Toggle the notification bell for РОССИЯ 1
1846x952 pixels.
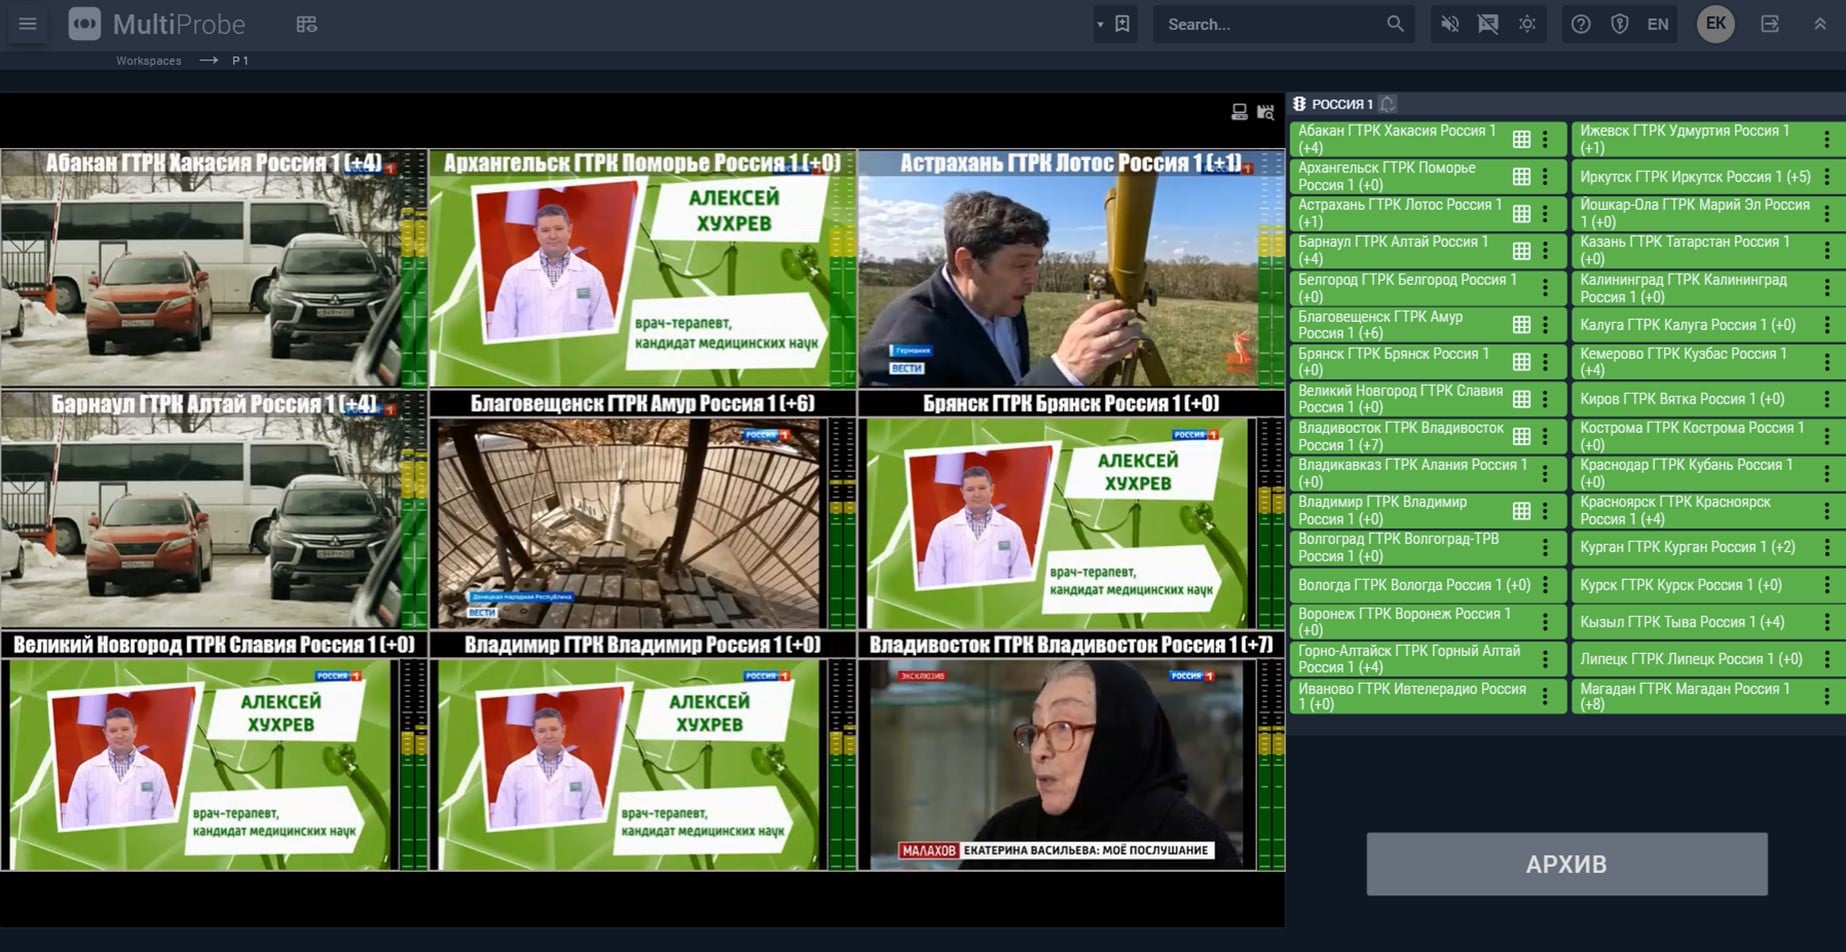click(x=1388, y=104)
